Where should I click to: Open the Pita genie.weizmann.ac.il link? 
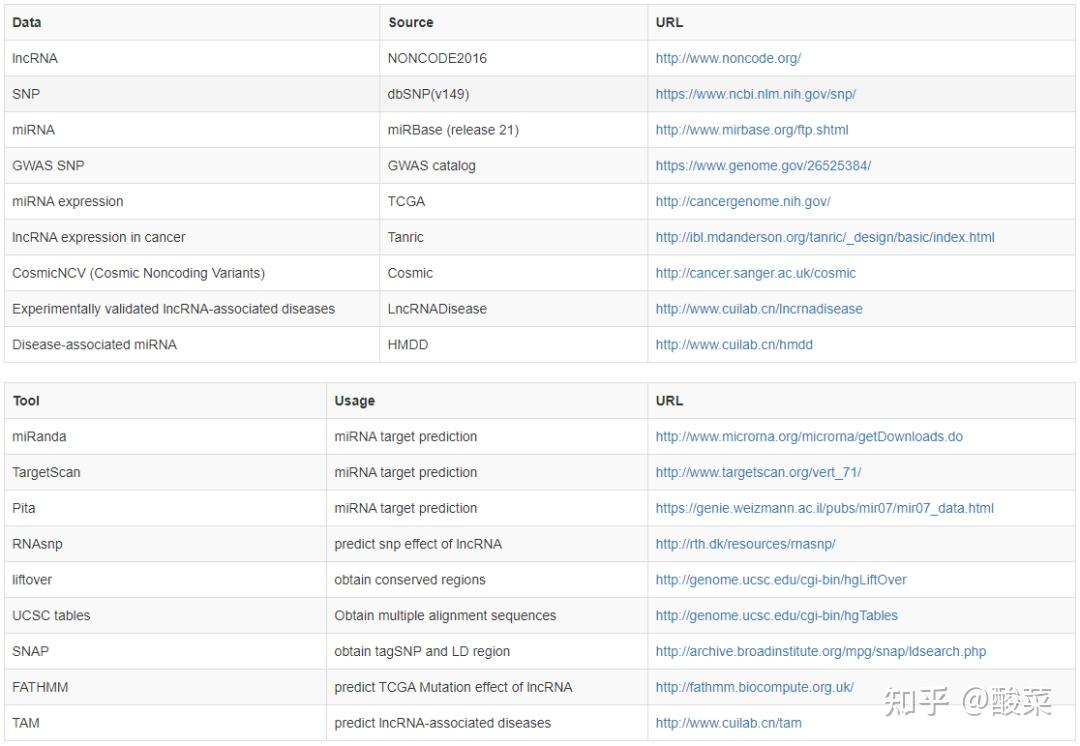(x=824, y=508)
